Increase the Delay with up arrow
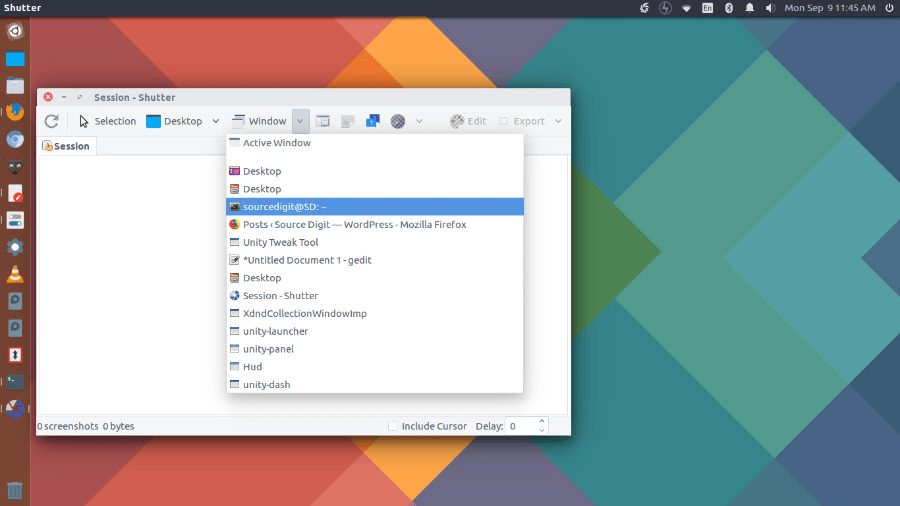Image resolution: width=900 pixels, height=506 pixels. pyautogui.click(x=542, y=422)
